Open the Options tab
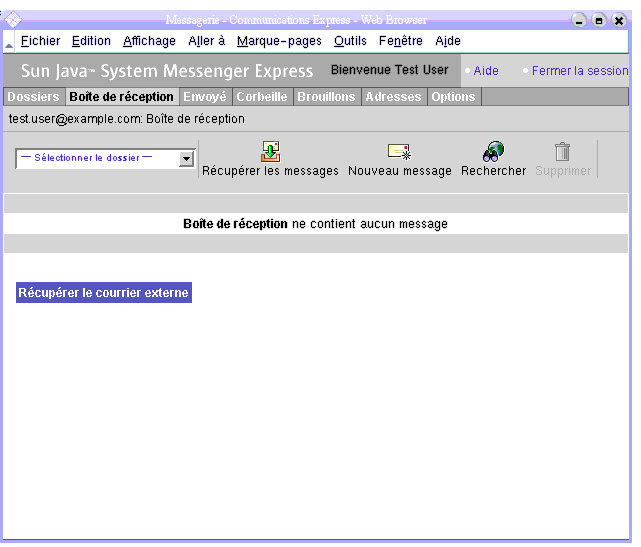 click(454, 97)
